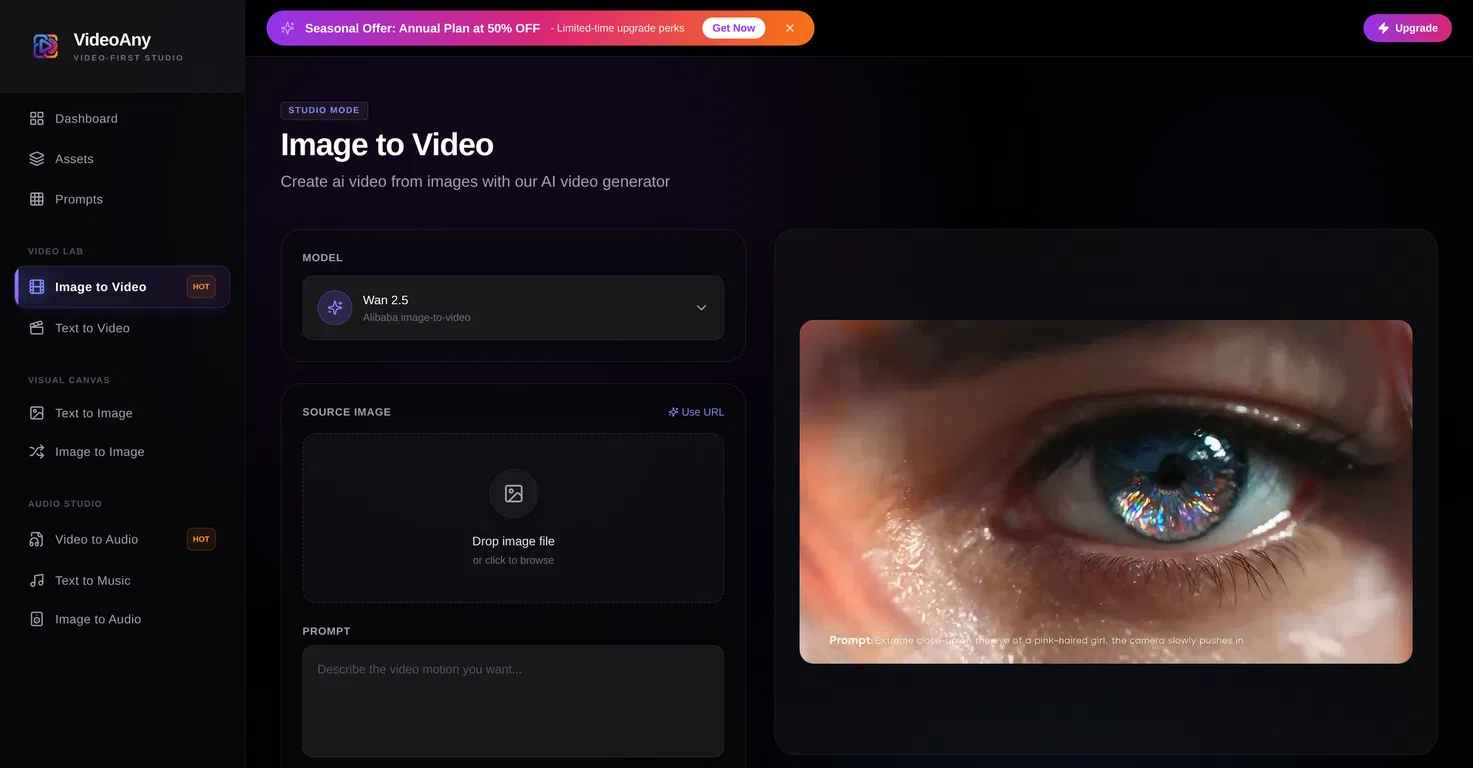Click the image upload icon in drop zone
Screen dimensions: 1473x768
pos(513,494)
